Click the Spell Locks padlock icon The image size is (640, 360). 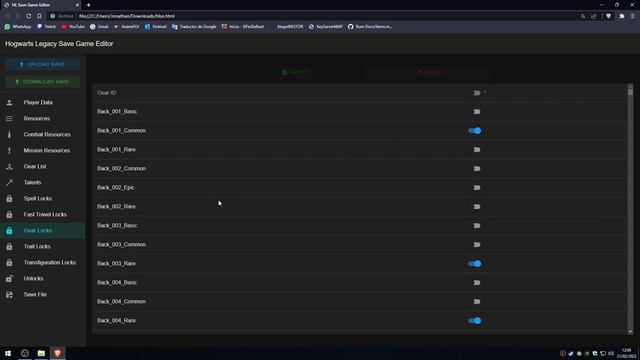tap(9, 198)
